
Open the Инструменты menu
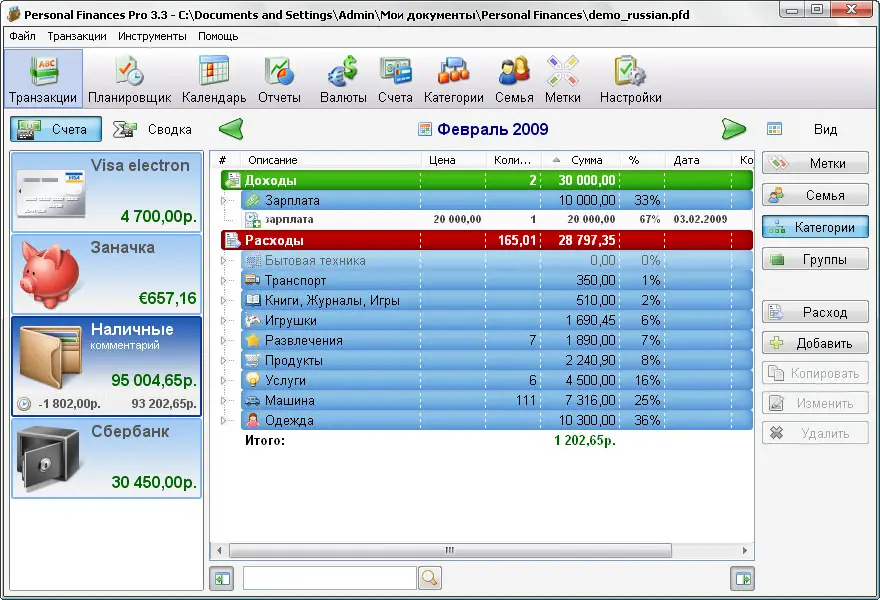coord(152,36)
